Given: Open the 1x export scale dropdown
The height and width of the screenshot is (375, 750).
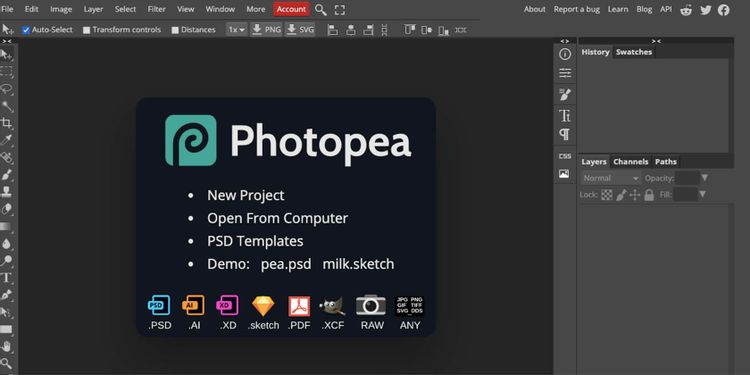Looking at the screenshot, I should (236, 30).
